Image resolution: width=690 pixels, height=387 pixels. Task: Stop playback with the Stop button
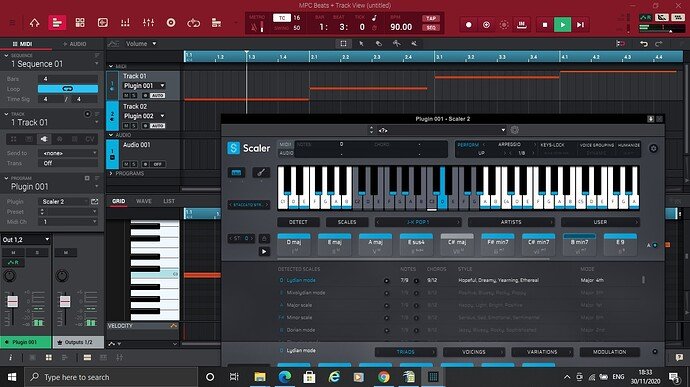tap(545, 25)
